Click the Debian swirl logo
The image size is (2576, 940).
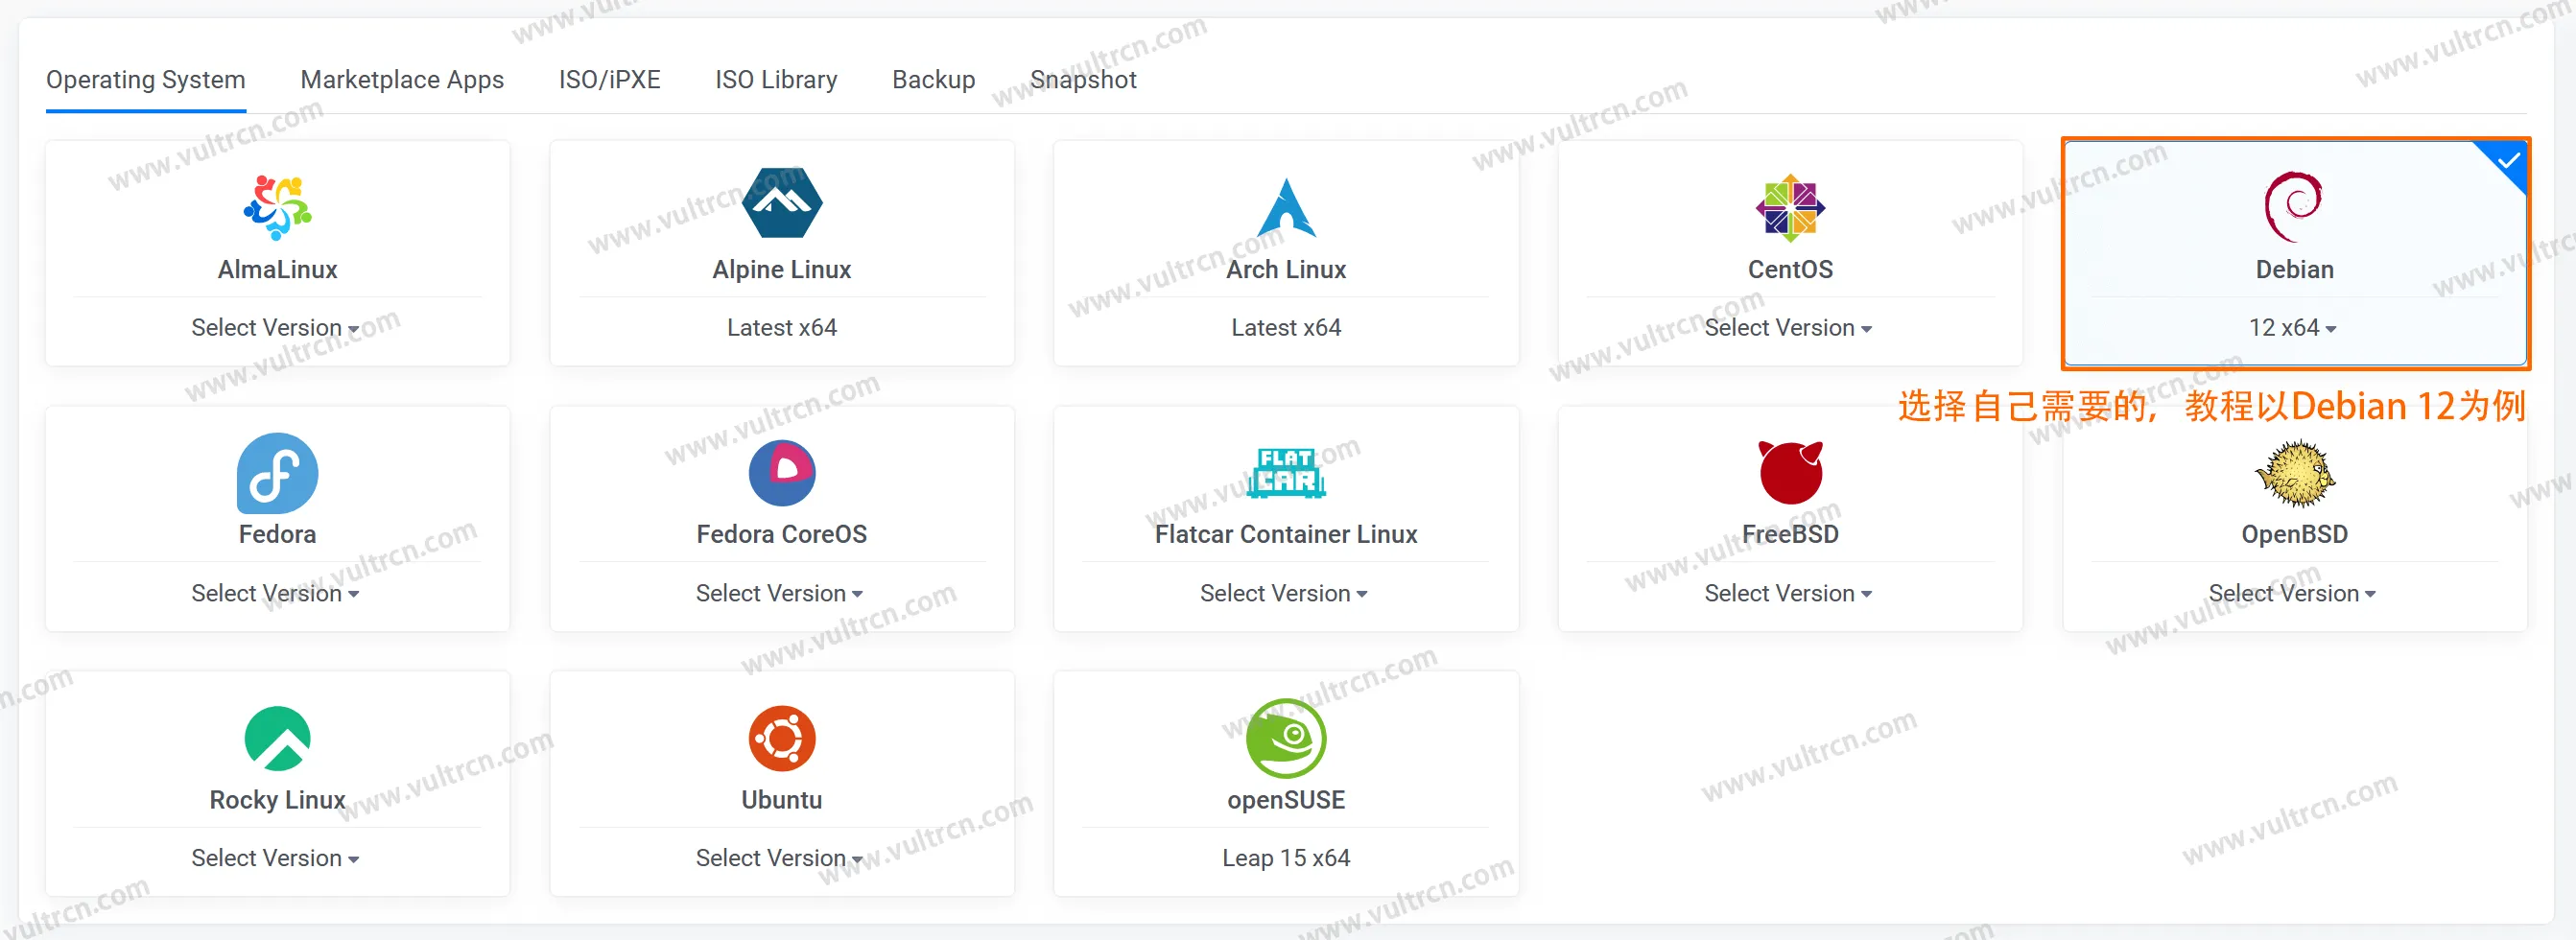click(x=2293, y=207)
